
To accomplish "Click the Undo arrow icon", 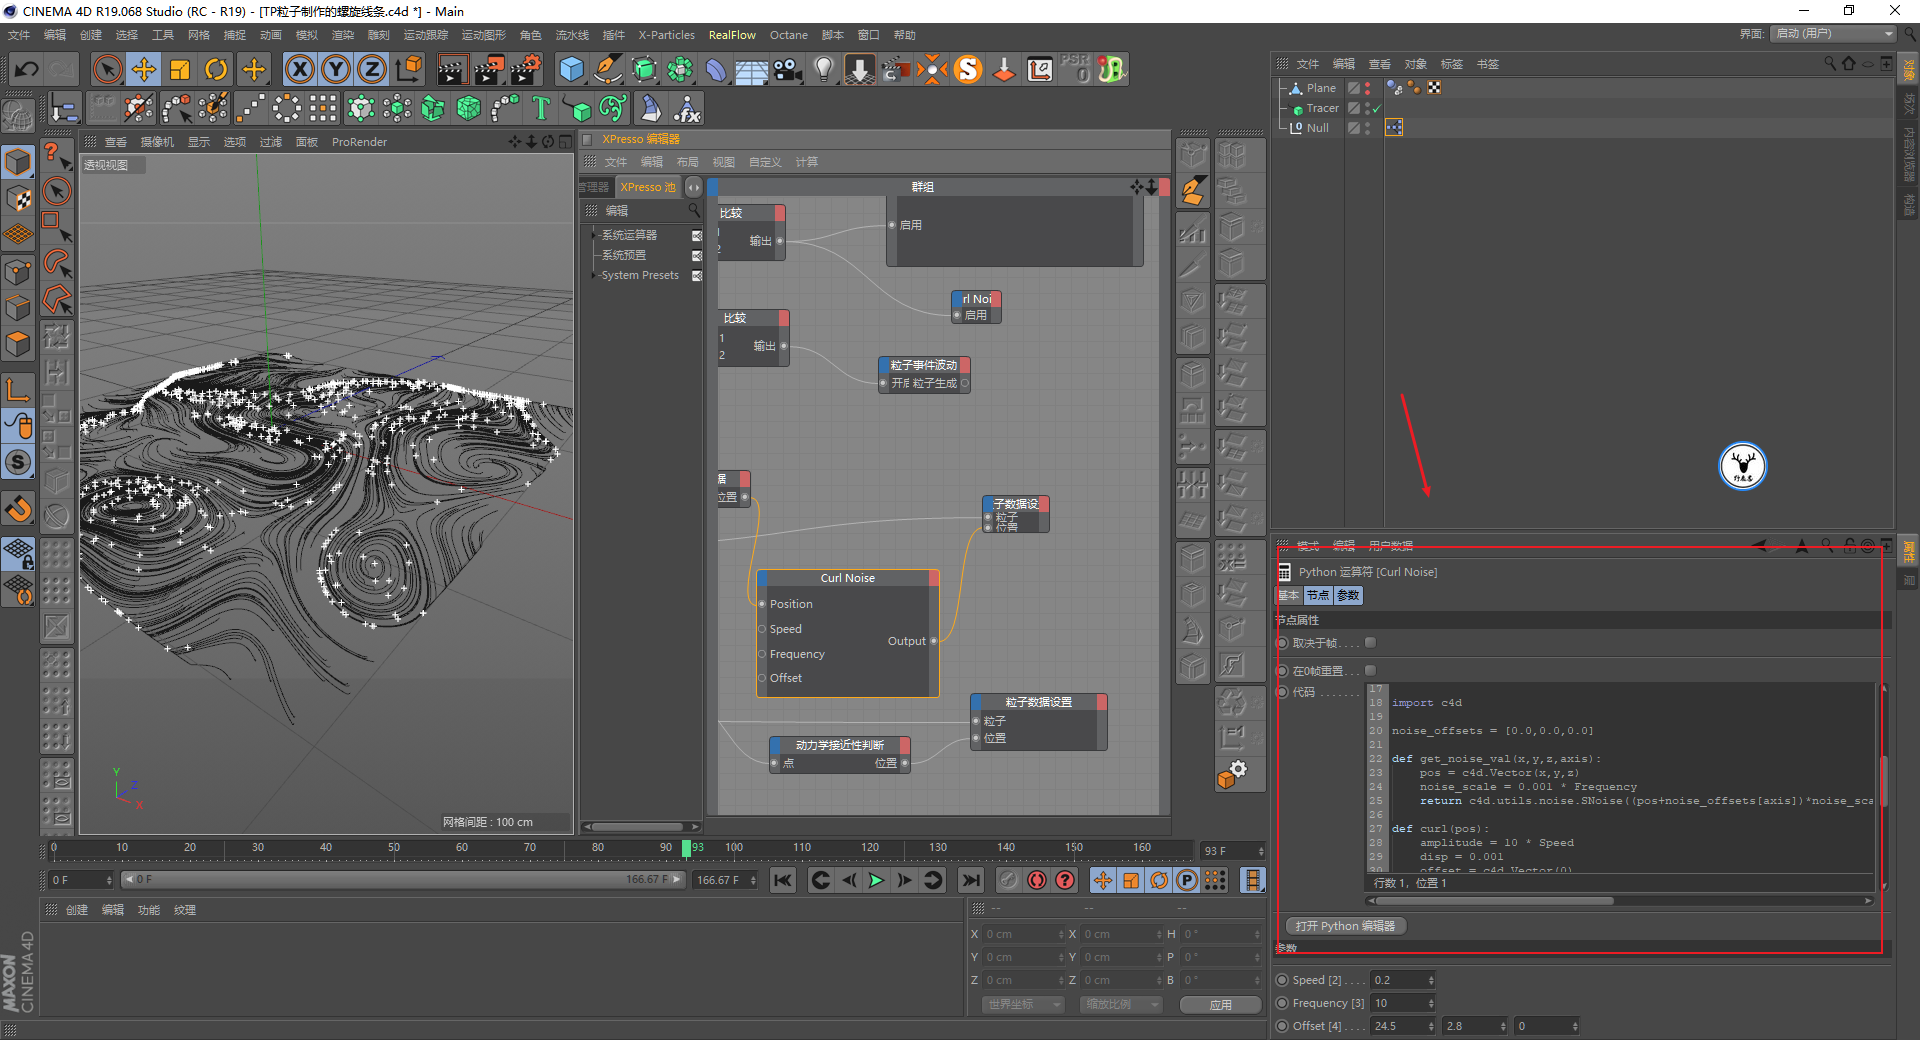I will click(27, 69).
